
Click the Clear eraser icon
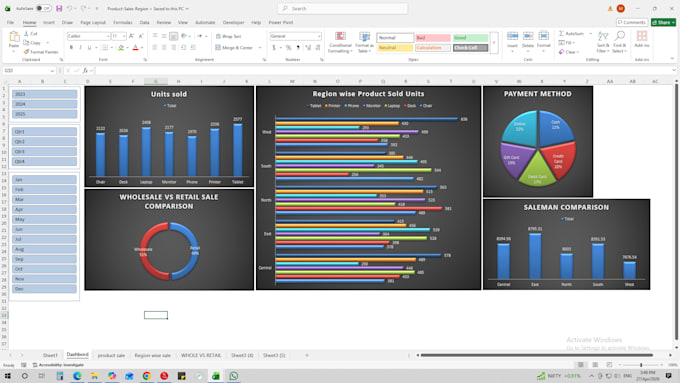point(561,52)
